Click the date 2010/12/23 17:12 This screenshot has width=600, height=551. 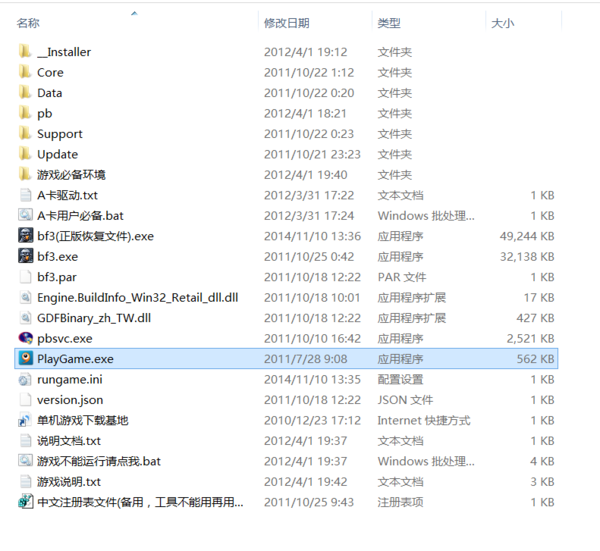pos(312,421)
